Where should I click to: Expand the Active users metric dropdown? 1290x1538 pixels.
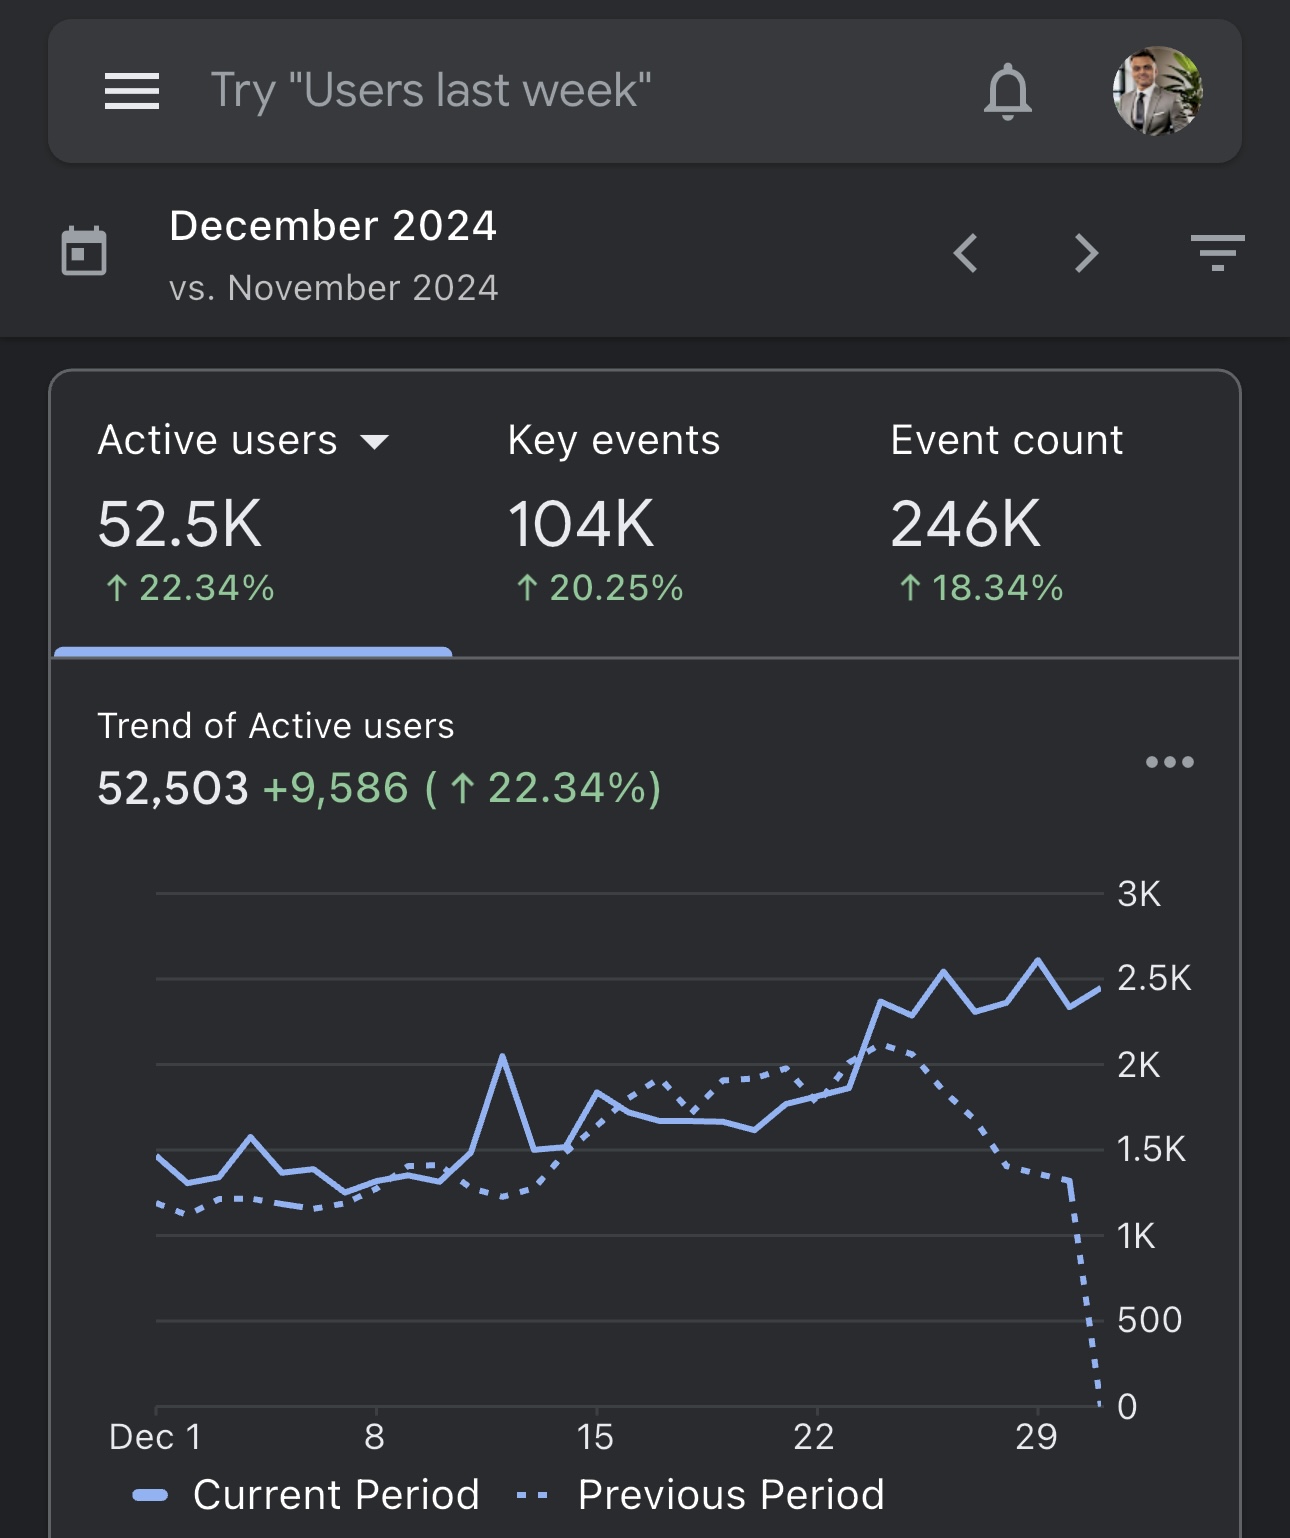[x=375, y=442]
